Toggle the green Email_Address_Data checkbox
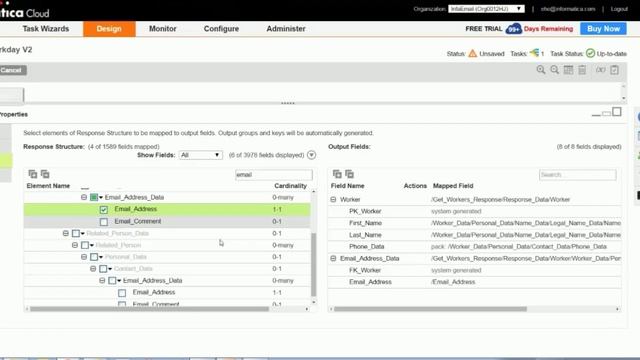The height and width of the screenshot is (360, 640). 94,197
